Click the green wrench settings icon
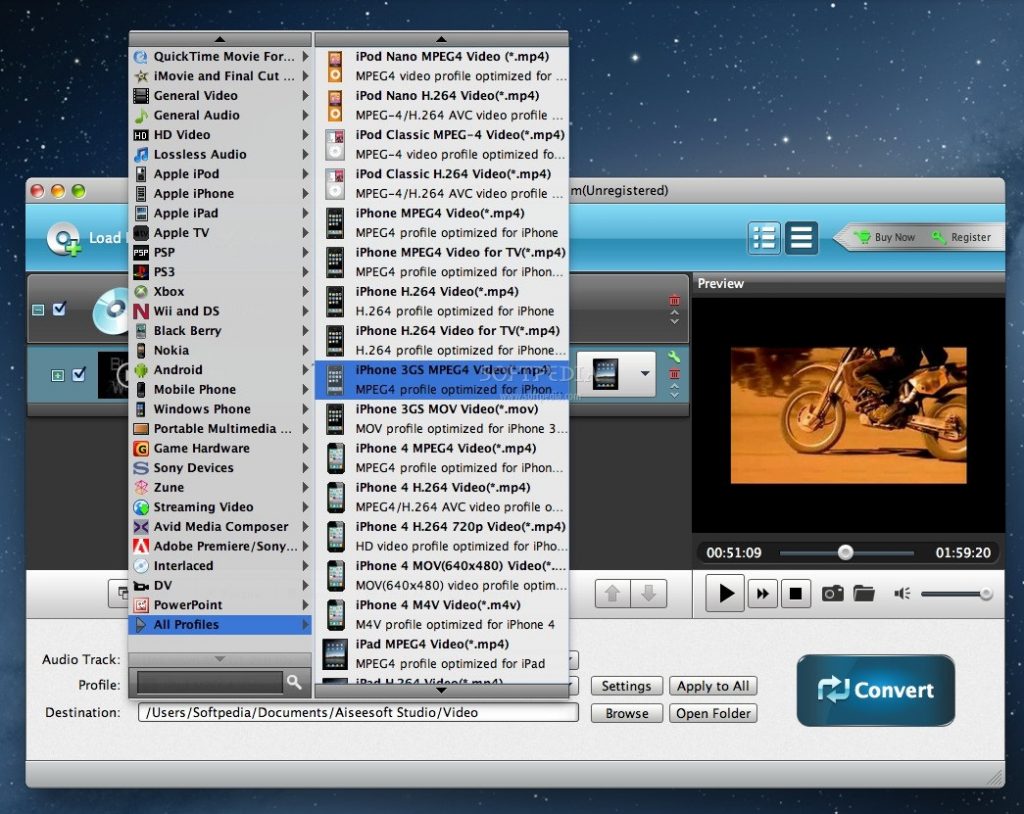 (x=674, y=357)
